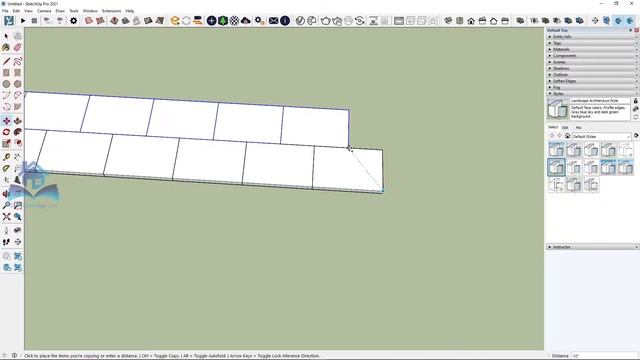This screenshot has width=640, height=360.
Task: Expand the Scenes panel
Action: (x=592, y=62)
